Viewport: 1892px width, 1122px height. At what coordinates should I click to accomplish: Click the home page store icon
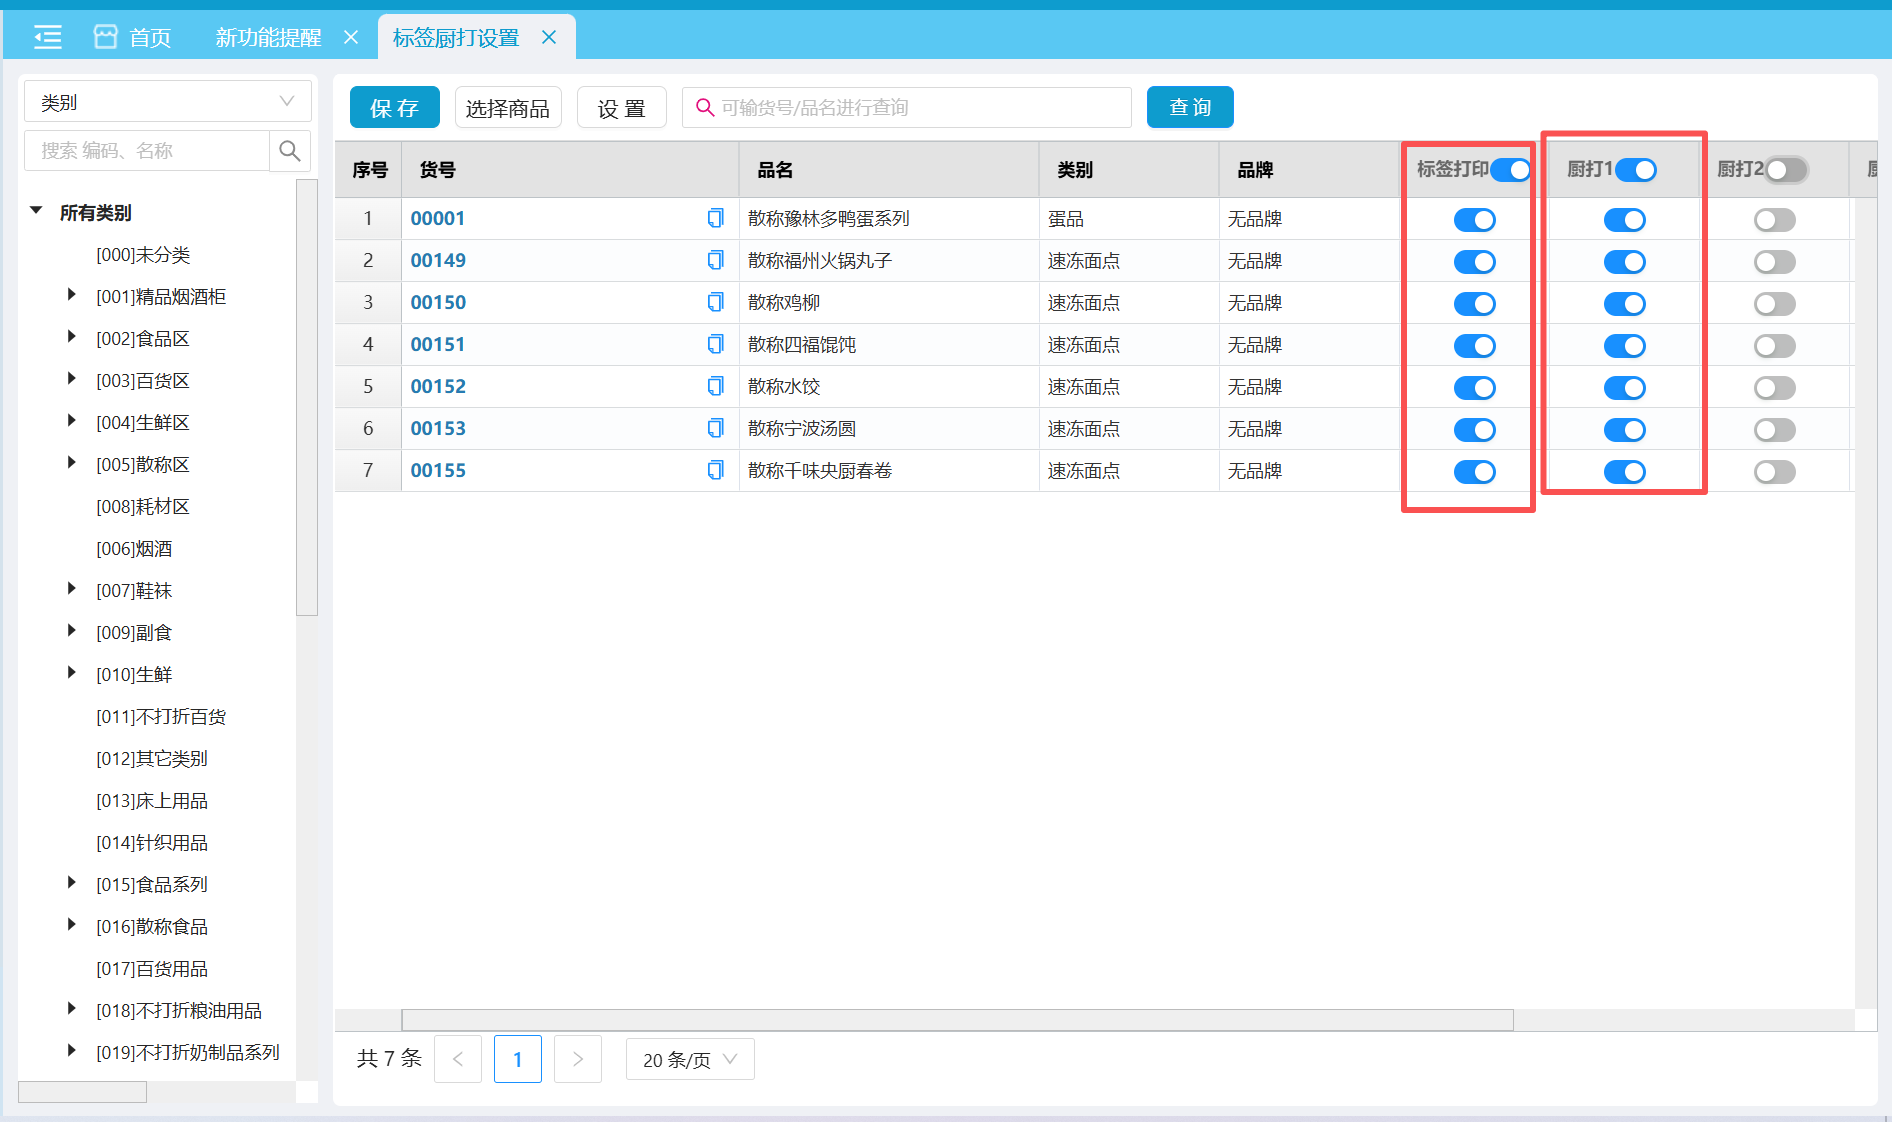(105, 37)
